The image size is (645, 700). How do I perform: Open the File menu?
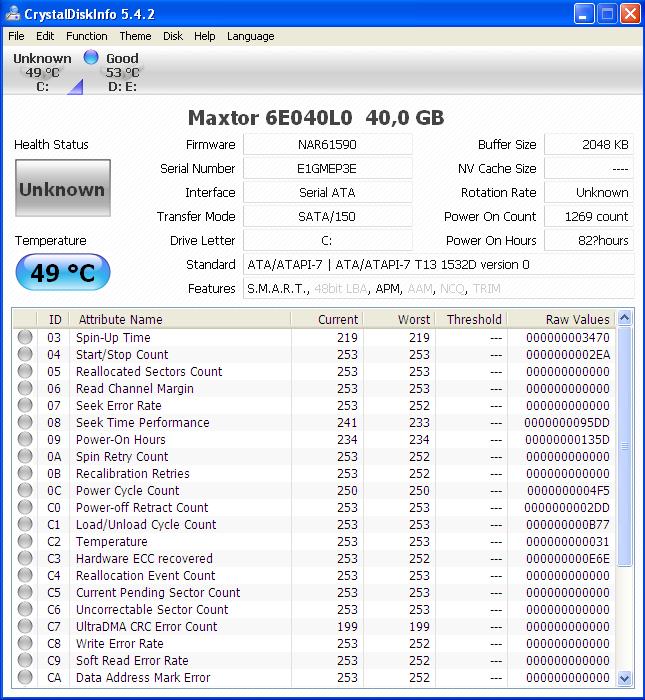(16, 36)
